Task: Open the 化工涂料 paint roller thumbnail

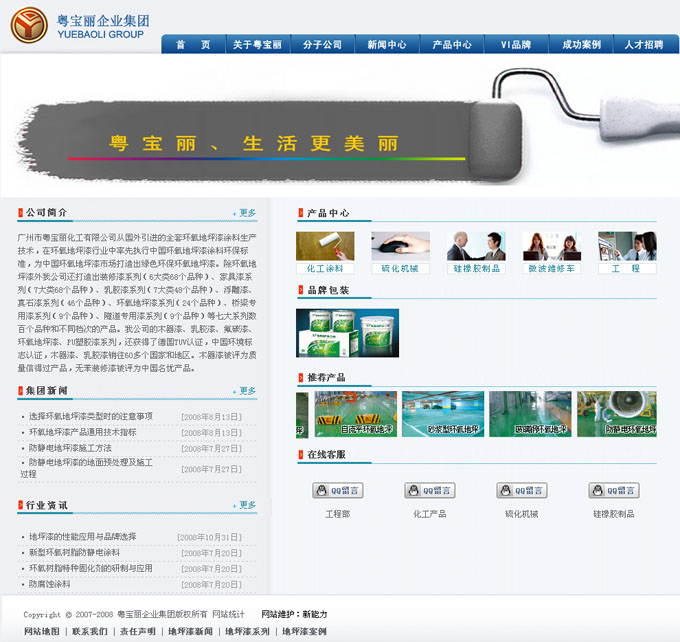Action: click(324, 246)
